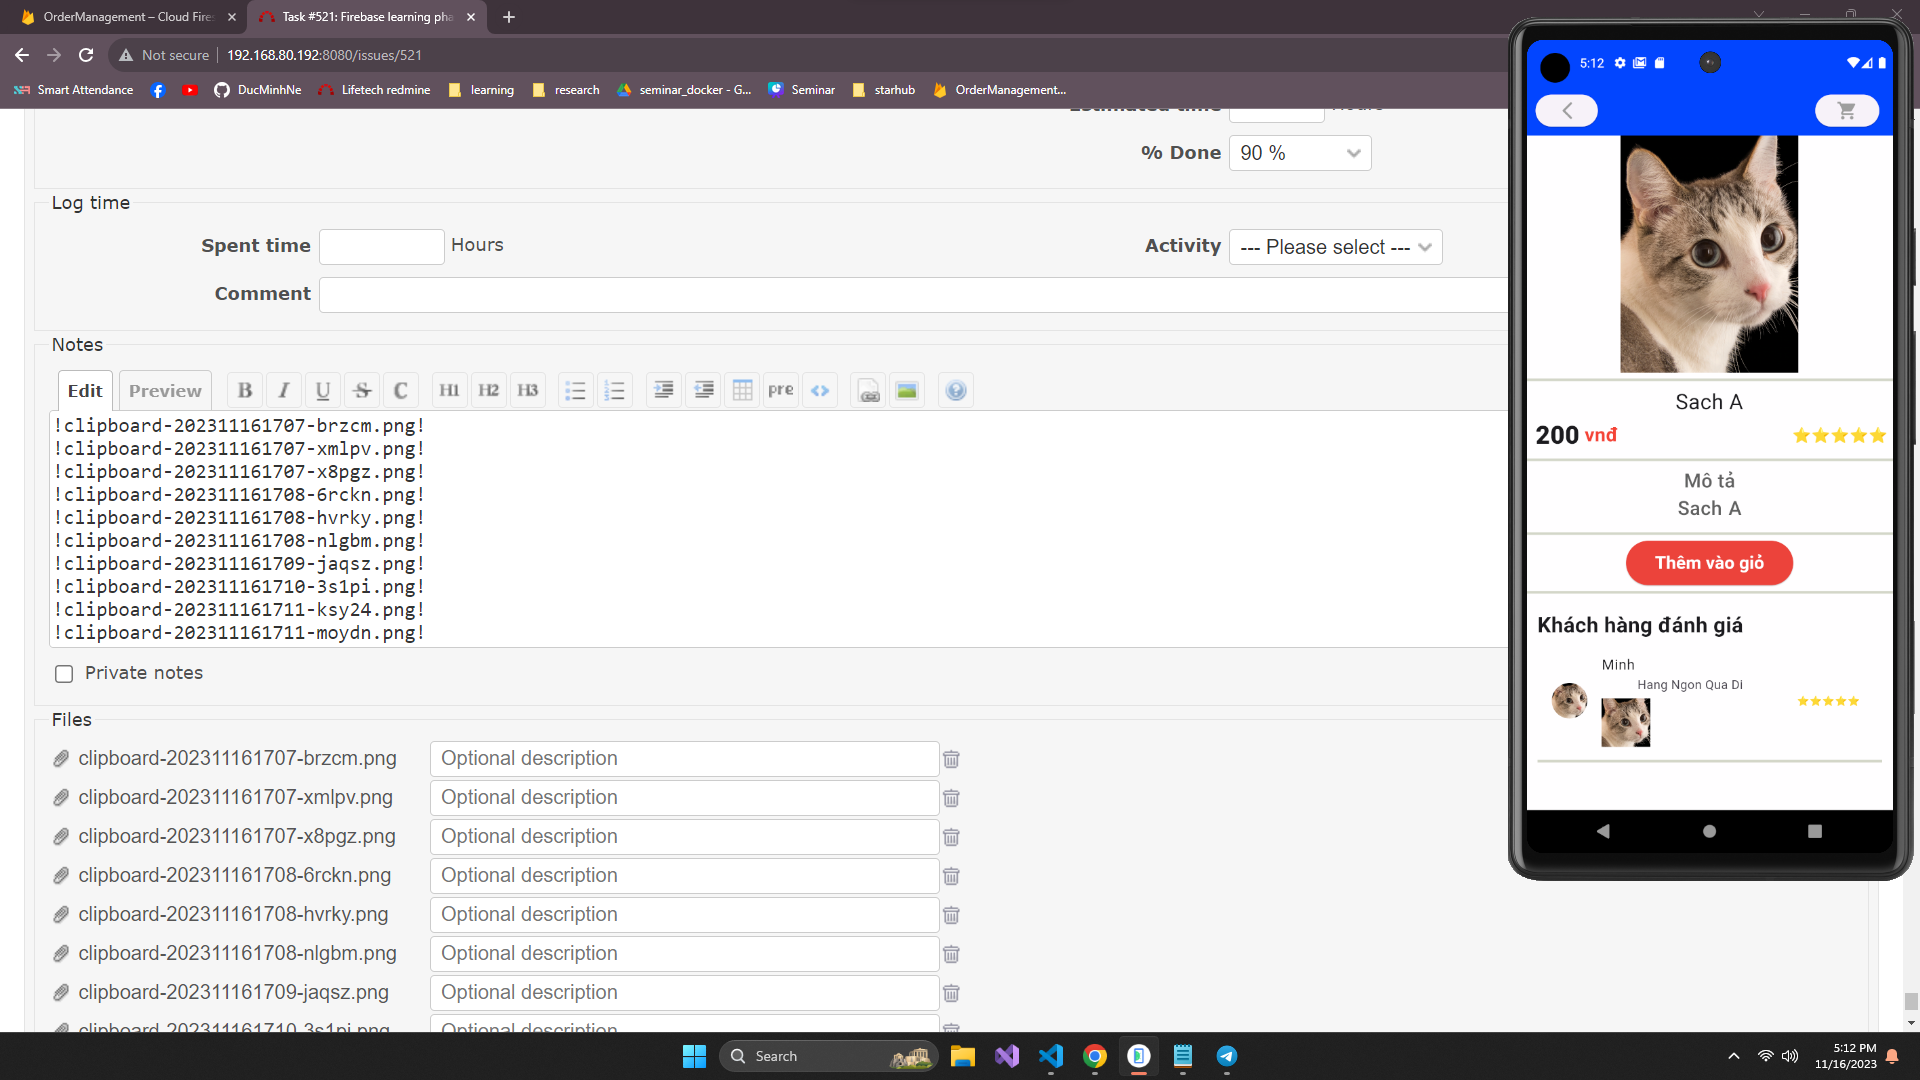This screenshot has height=1080, width=1920.
Task: Click the insert image icon
Action: (x=907, y=391)
